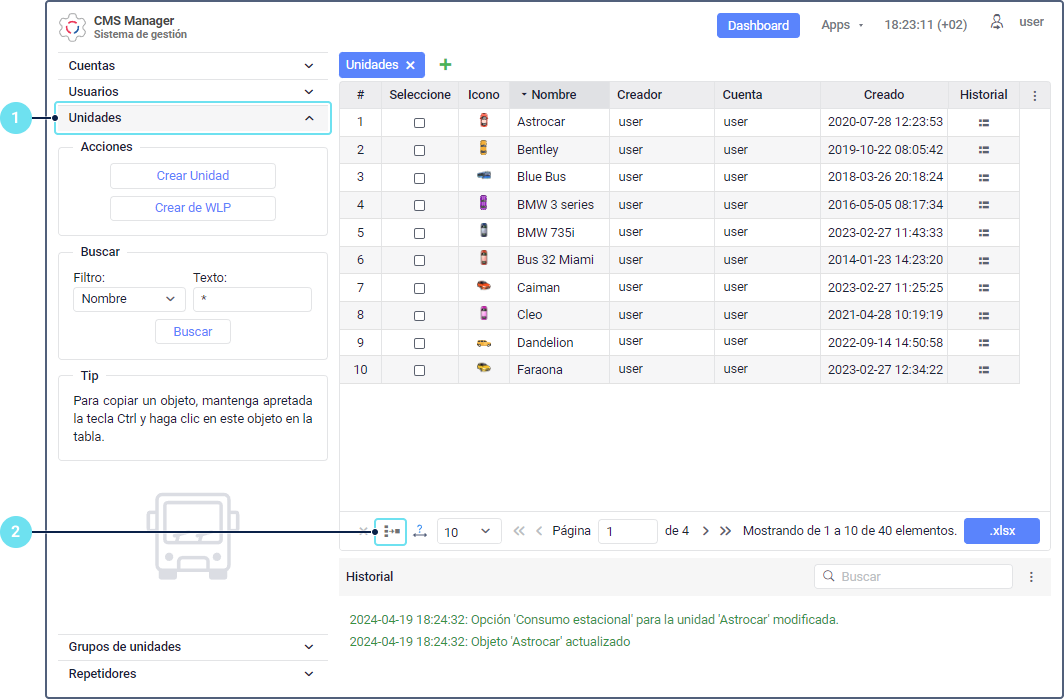
Task: Change the rows-per-page dropdown showing 10
Action: click(469, 532)
